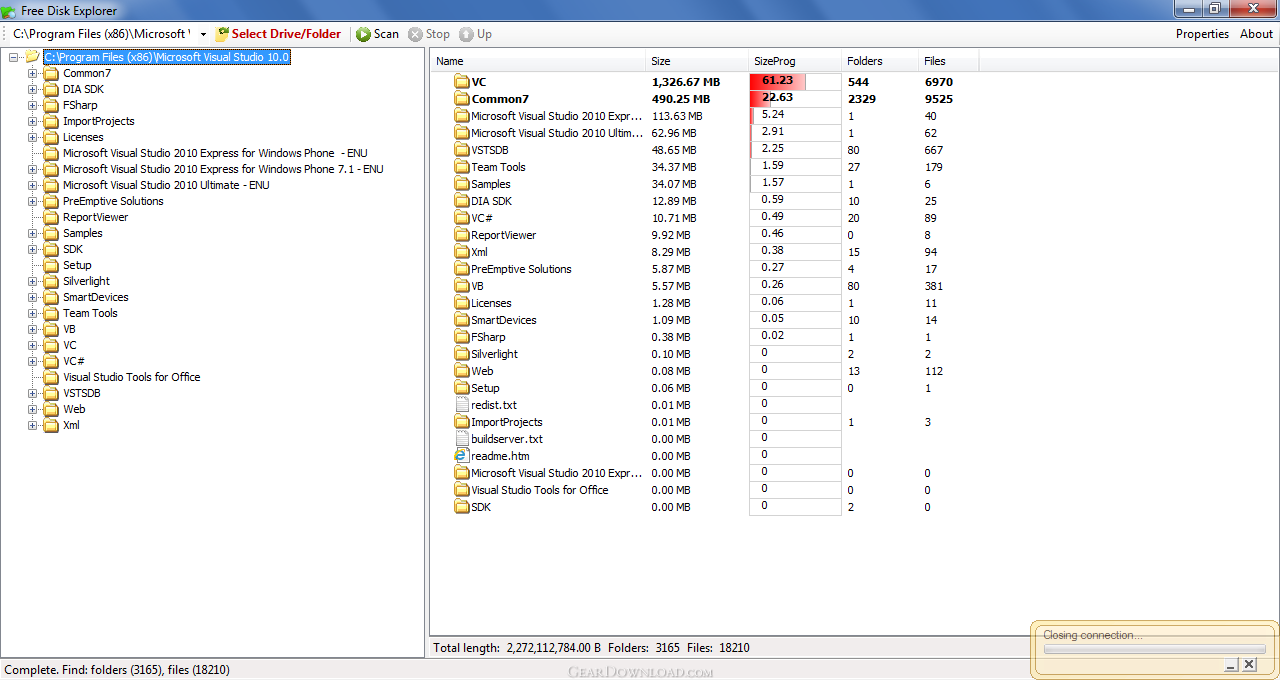Image resolution: width=1280 pixels, height=680 pixels.
Task: Open the About menu
Action: point(1256,34)
